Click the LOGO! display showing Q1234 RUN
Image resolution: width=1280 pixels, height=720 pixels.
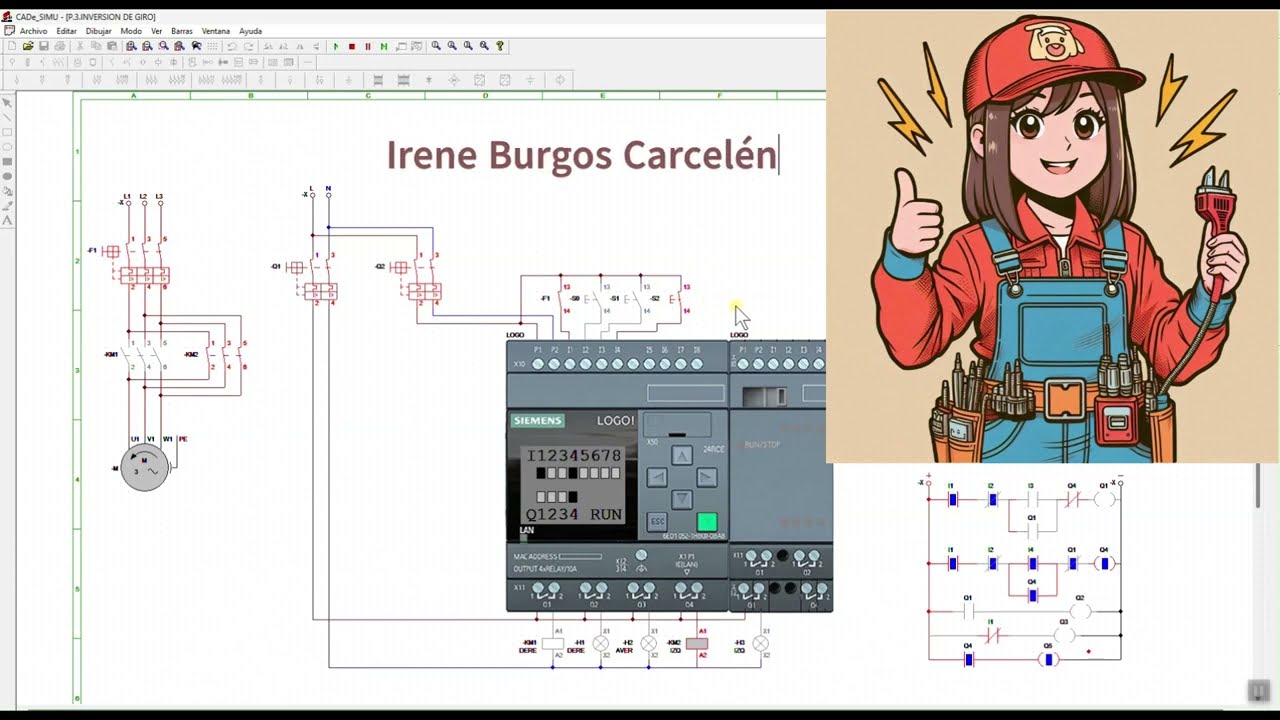click(x=574, y=485)
